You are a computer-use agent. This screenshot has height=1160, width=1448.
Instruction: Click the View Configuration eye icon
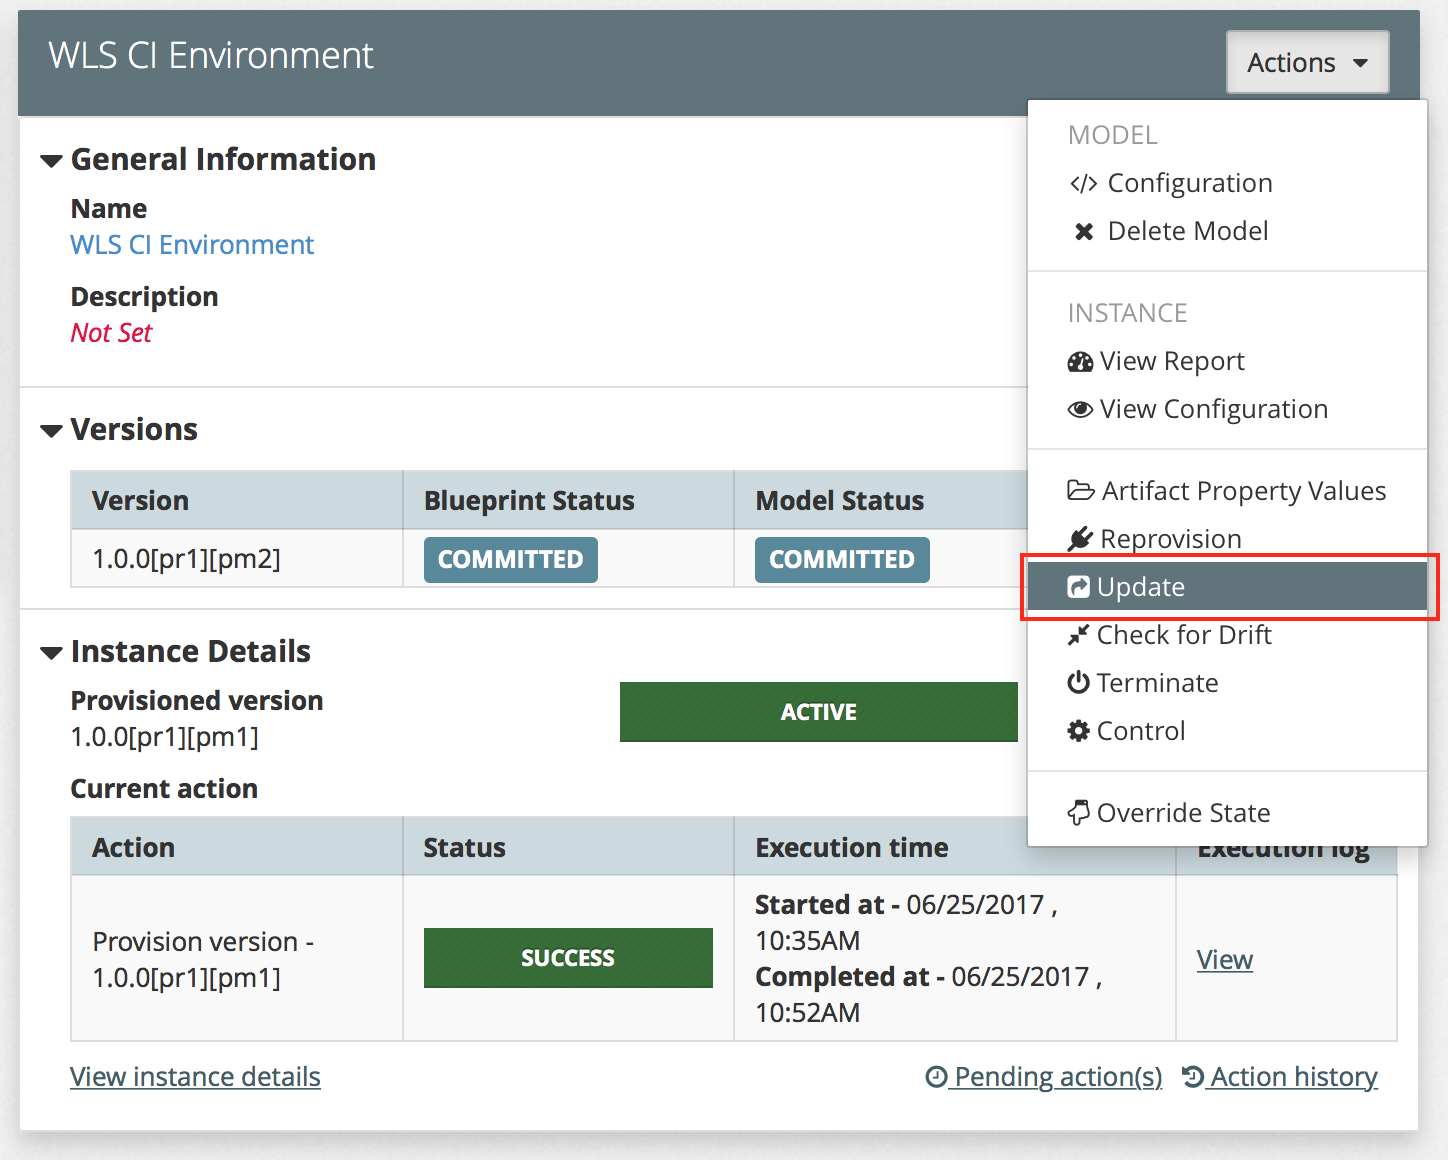click(1080, 410)
